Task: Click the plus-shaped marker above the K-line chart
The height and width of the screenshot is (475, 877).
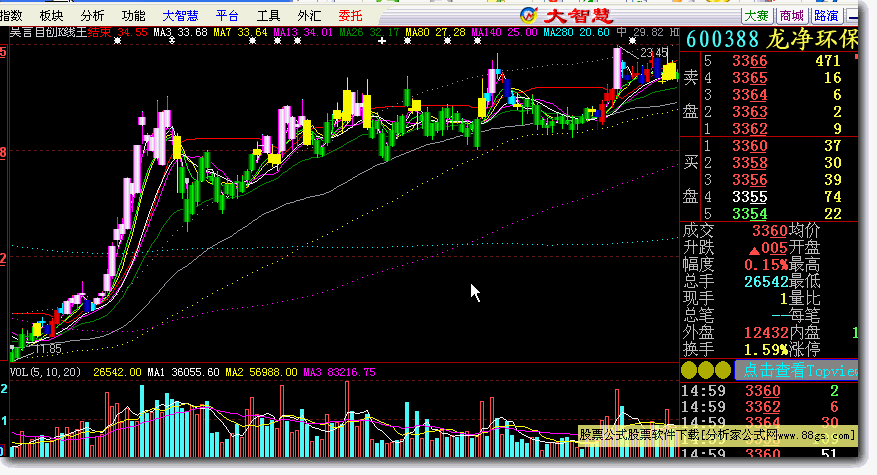Action: 381,41
